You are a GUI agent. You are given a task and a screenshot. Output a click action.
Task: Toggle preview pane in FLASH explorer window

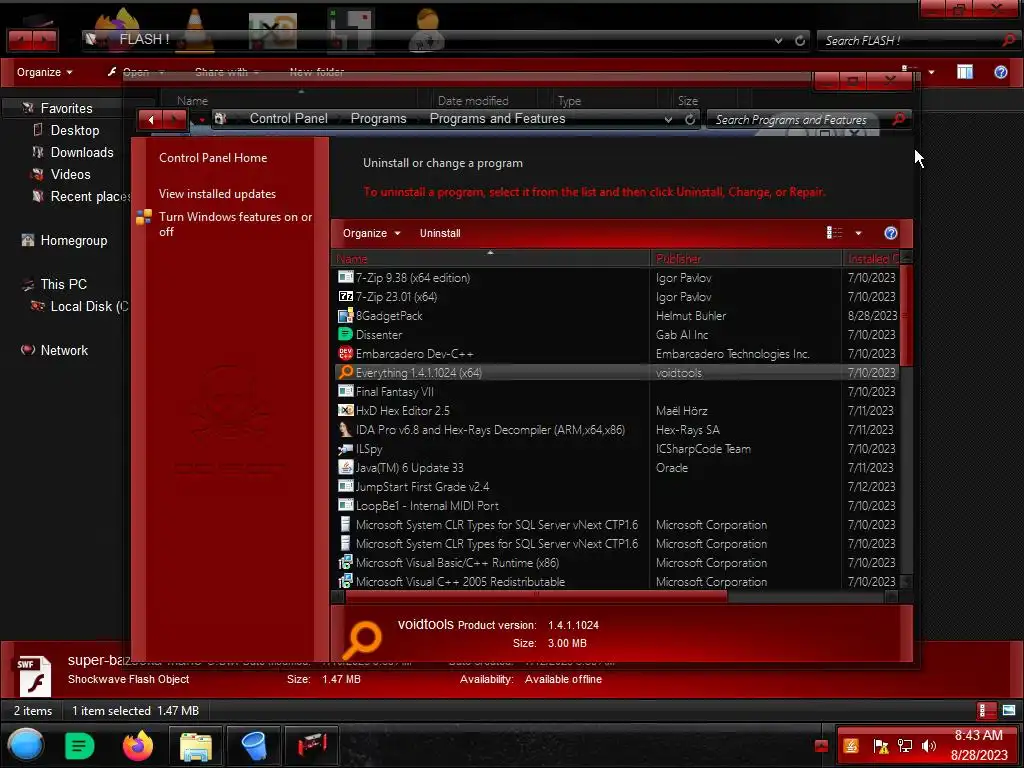[965, 72]
